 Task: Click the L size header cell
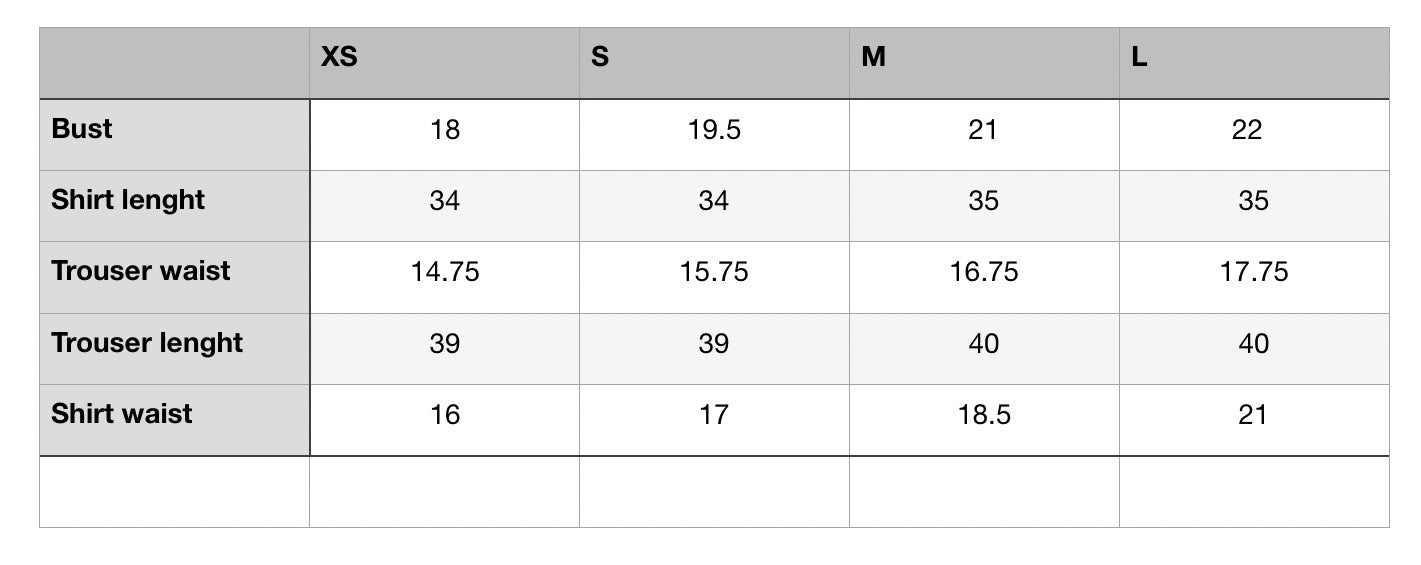(1254, 63)
